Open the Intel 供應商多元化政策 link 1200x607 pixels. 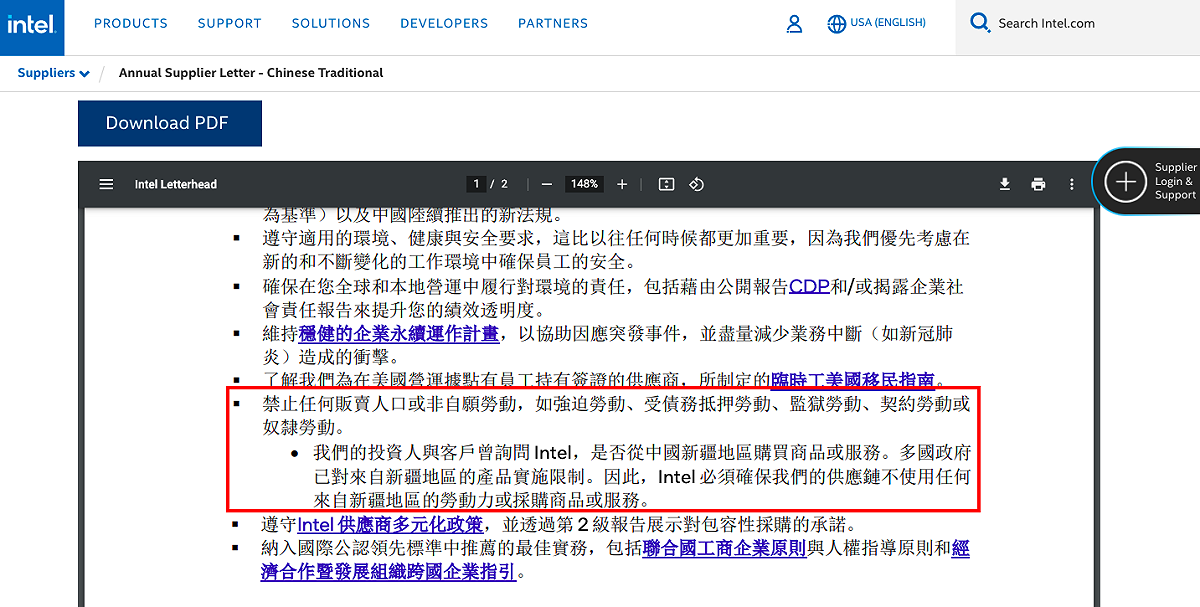[x=390, y=524]
